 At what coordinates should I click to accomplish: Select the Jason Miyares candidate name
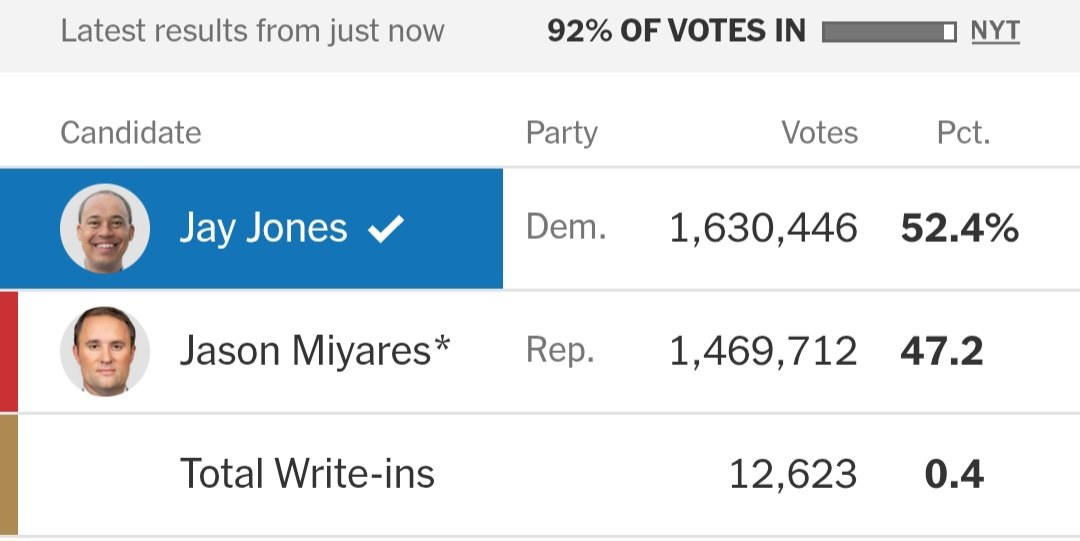(x=315, y=351)
